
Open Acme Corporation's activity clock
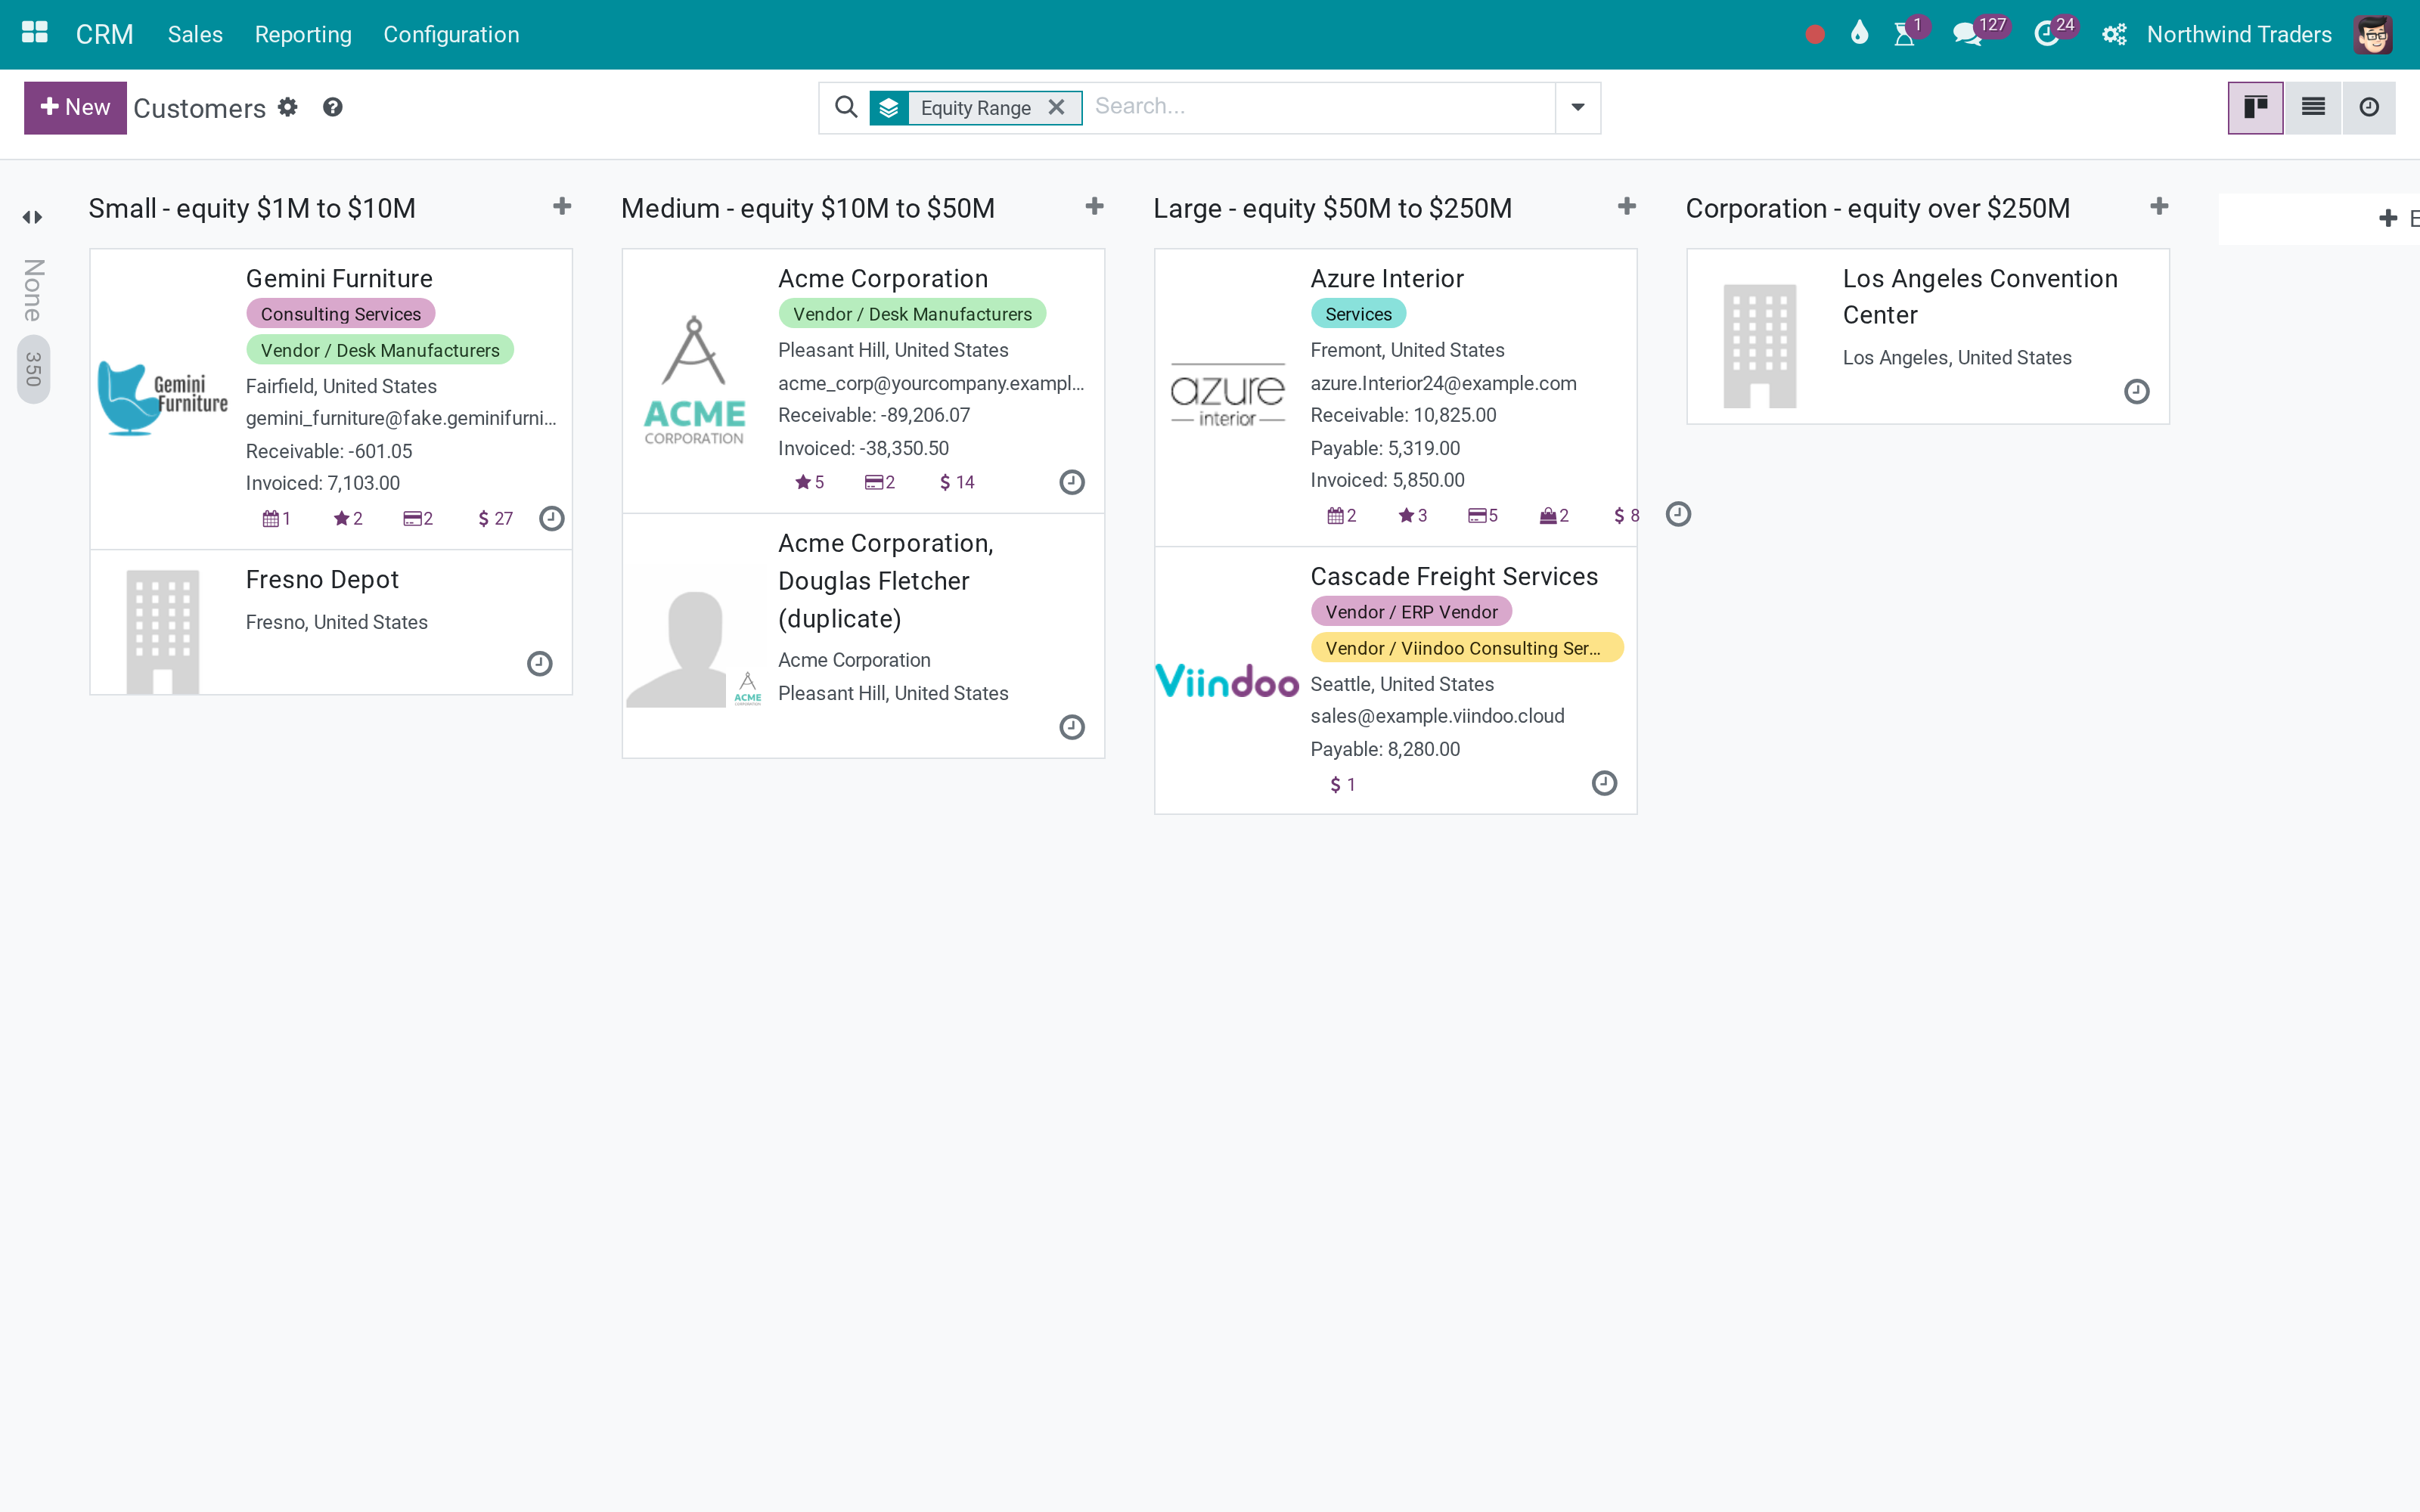coord(1072,482)
